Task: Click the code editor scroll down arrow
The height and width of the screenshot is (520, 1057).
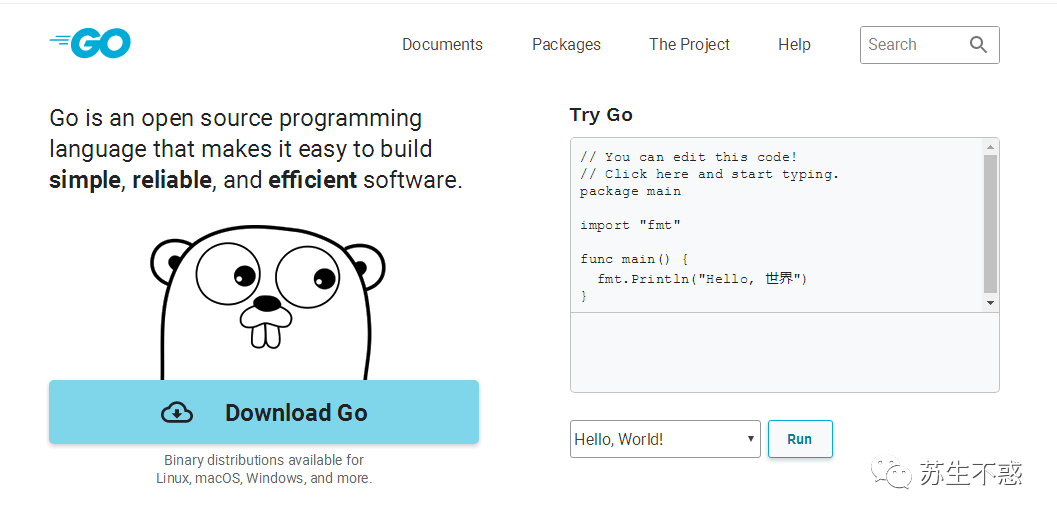Action: (990, 303)
